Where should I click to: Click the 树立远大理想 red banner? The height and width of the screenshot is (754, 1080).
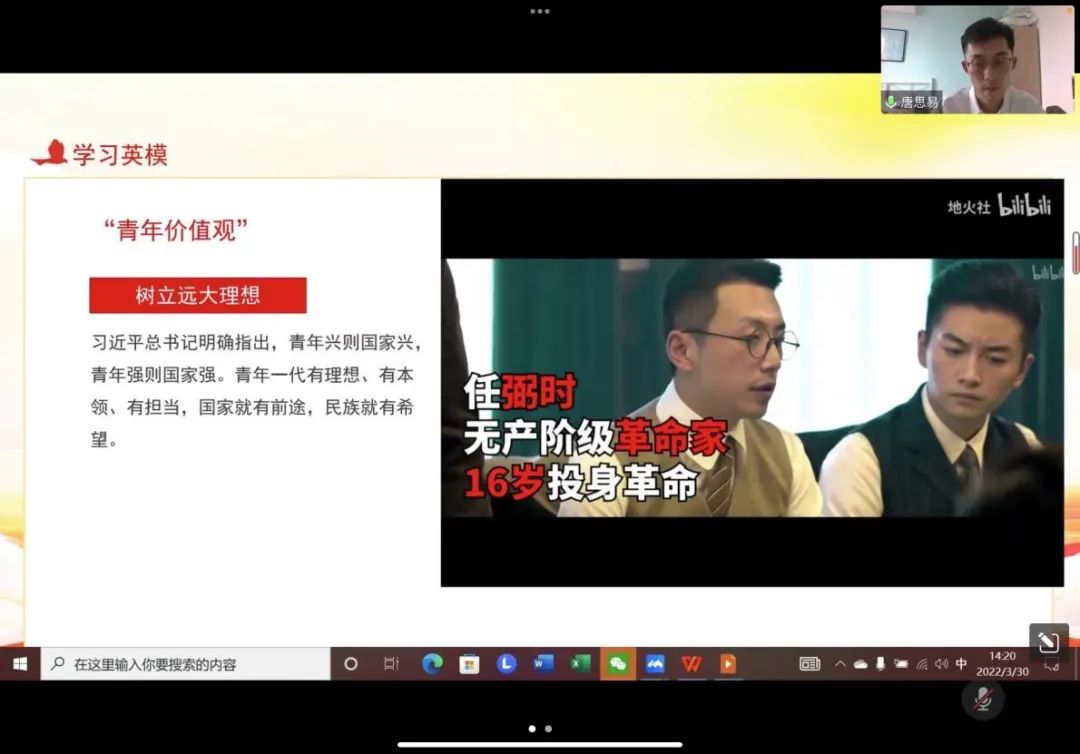pos(198,295)
